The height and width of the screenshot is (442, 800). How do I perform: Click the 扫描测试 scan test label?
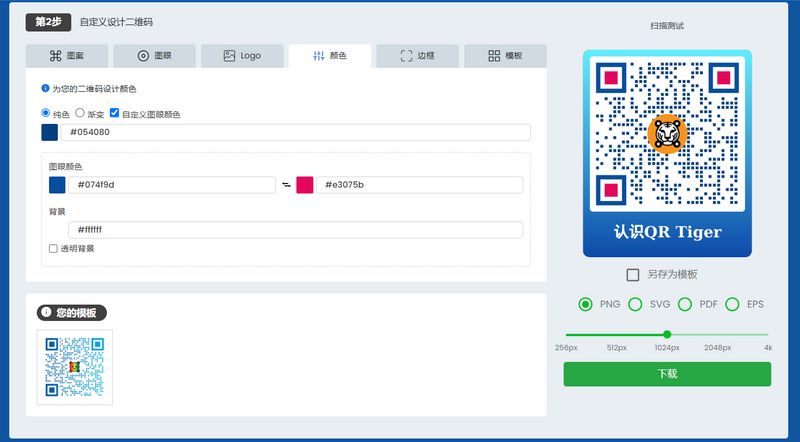(x=667, y=26)
